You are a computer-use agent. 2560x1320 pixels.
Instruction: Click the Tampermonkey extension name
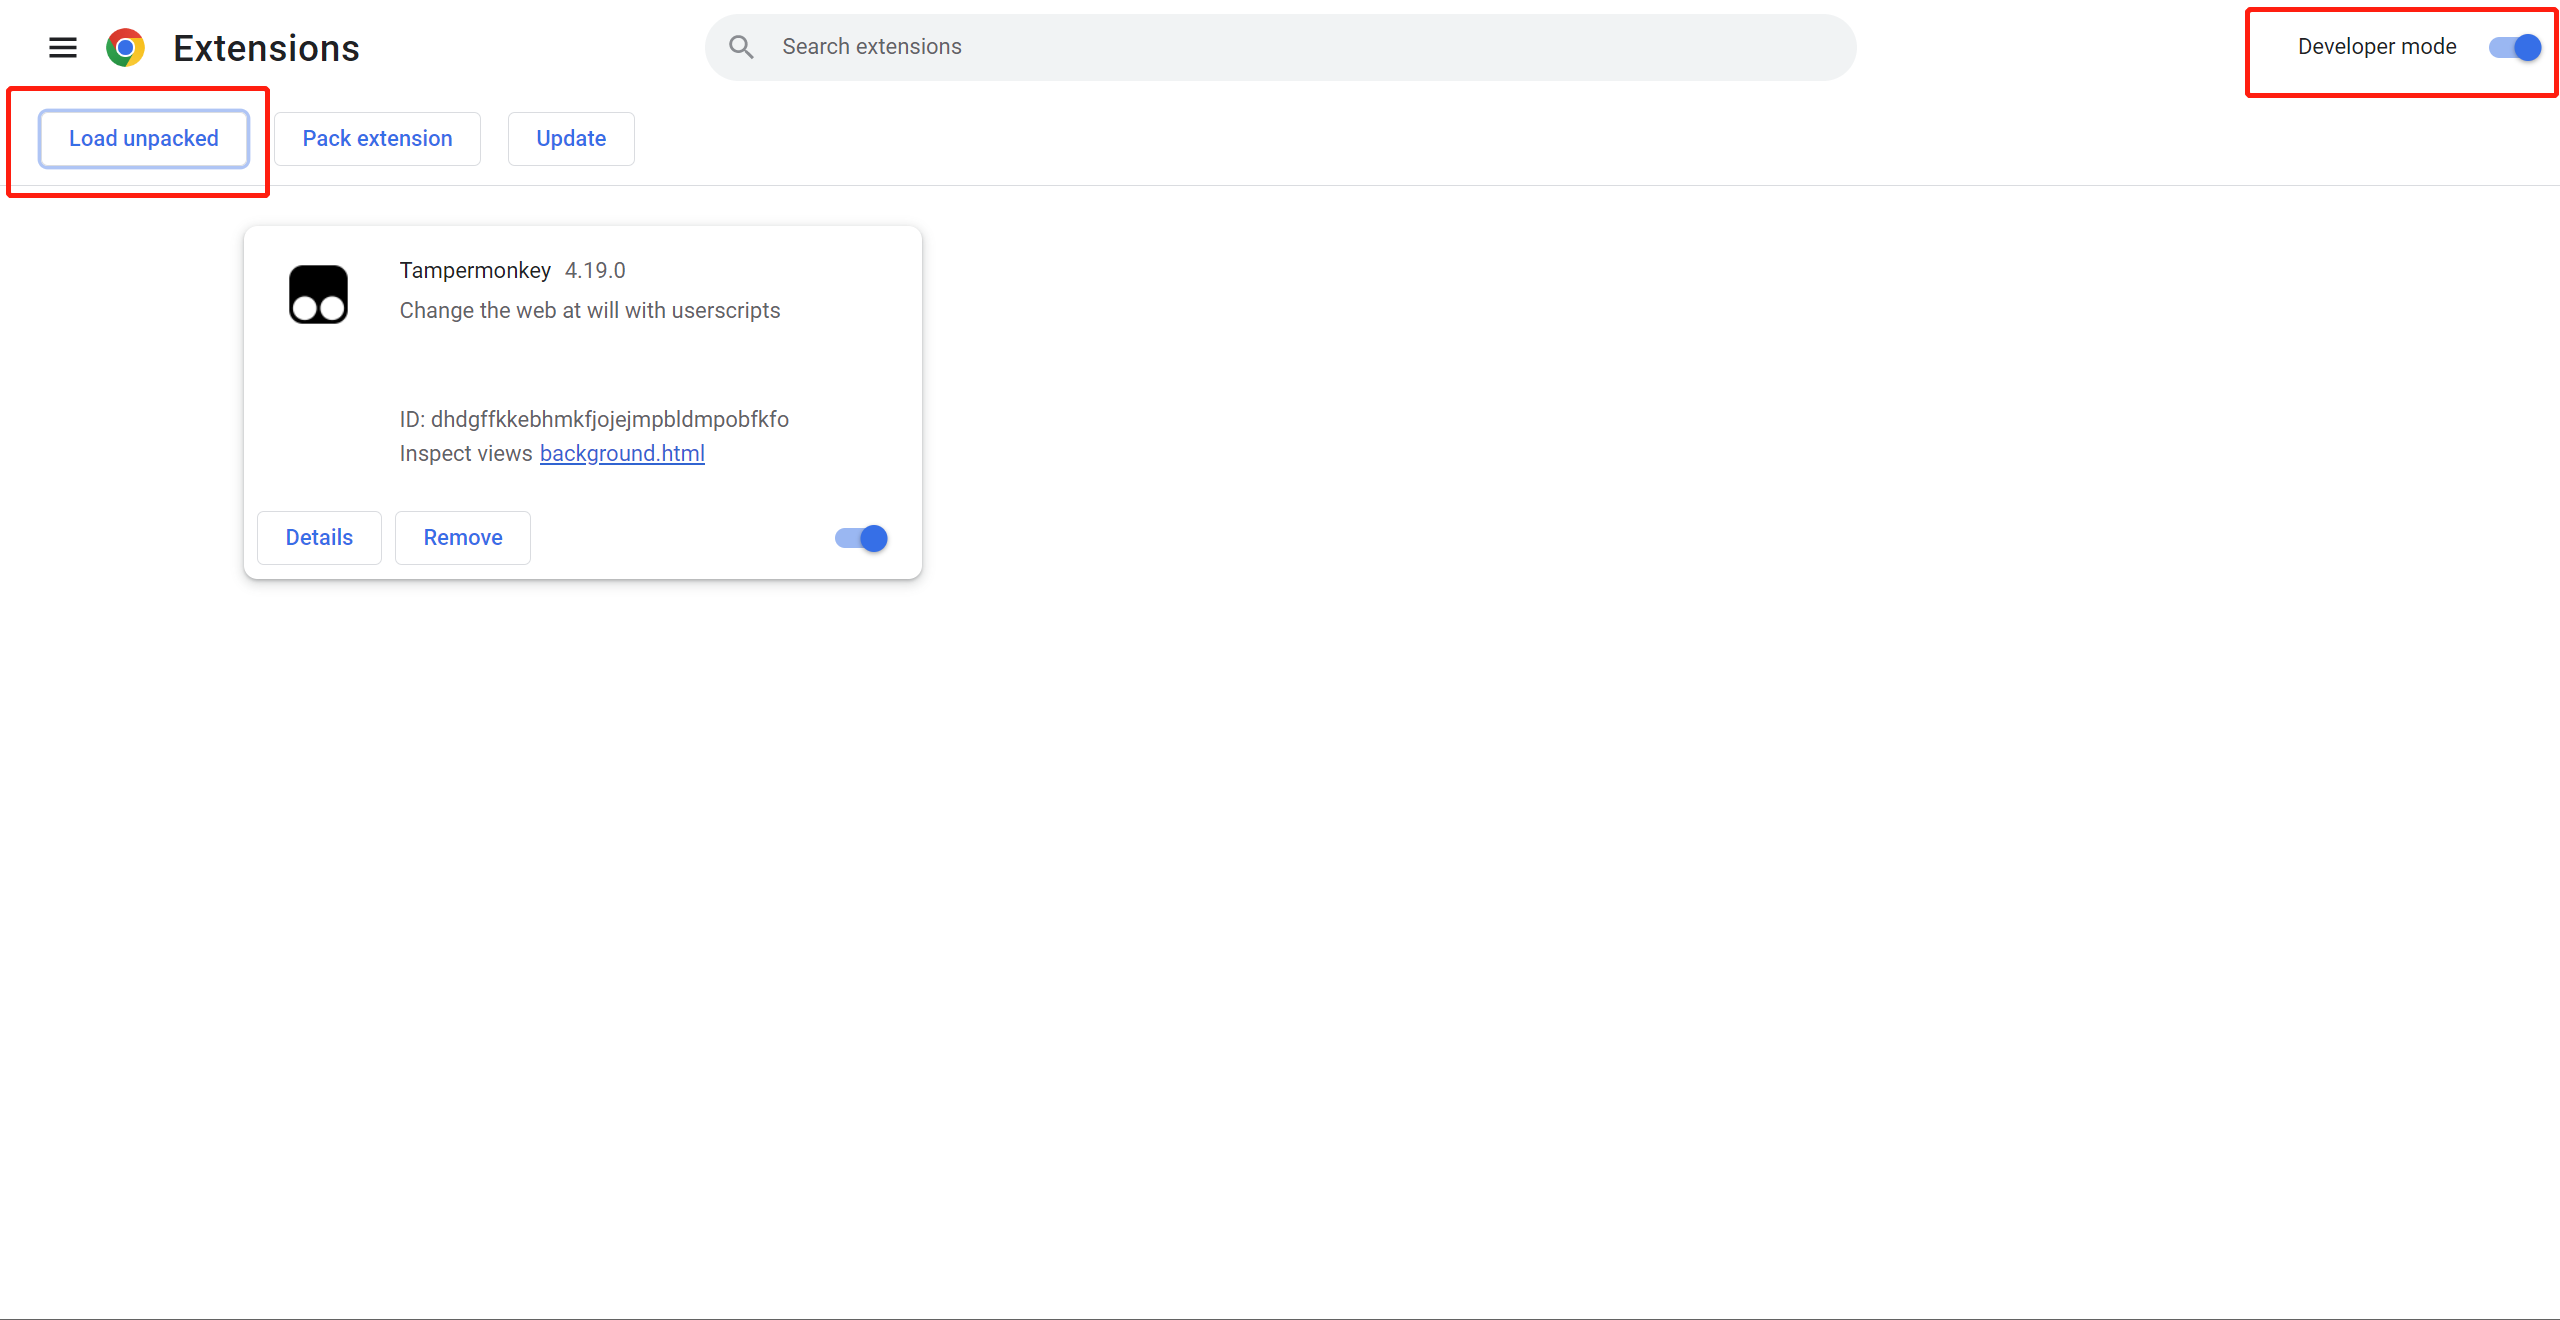475,271
